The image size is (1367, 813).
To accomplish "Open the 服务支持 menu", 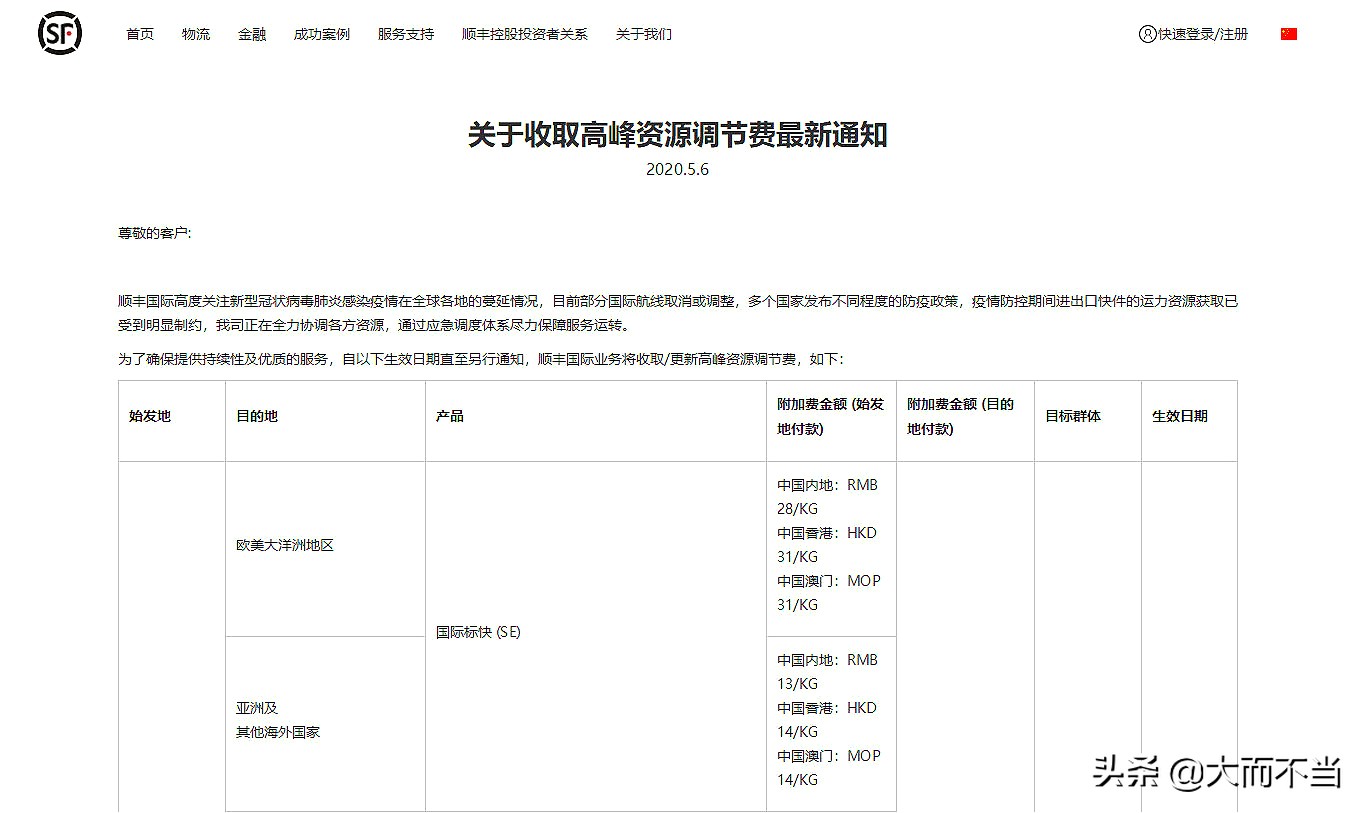I will pyautogui.click(x=406, y=34).
